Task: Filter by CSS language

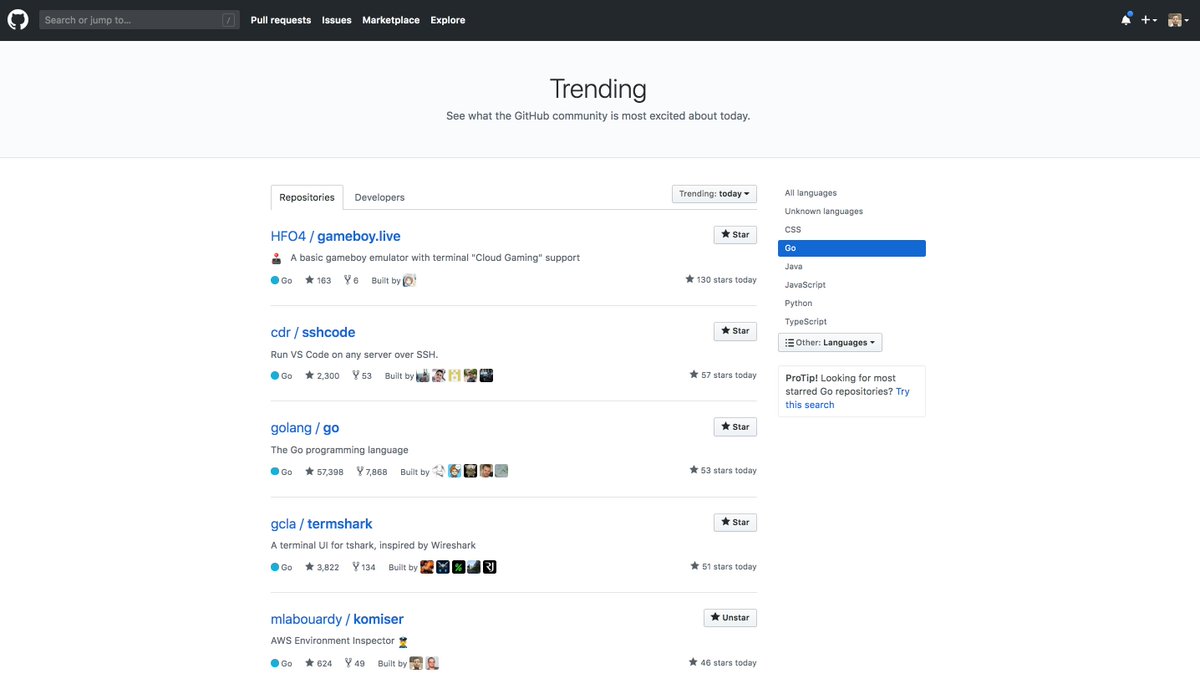Action: coord(793,230)
